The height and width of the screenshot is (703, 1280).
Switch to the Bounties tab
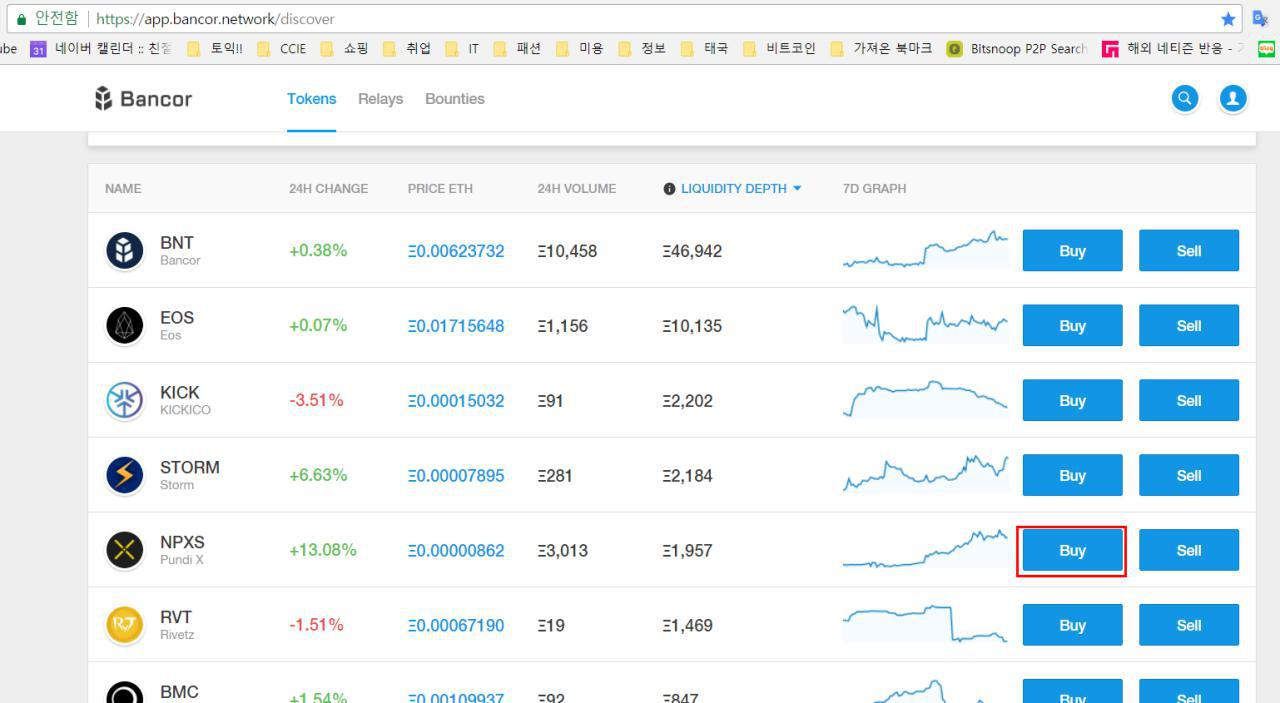pyautogui.click(x=454, y=98)
